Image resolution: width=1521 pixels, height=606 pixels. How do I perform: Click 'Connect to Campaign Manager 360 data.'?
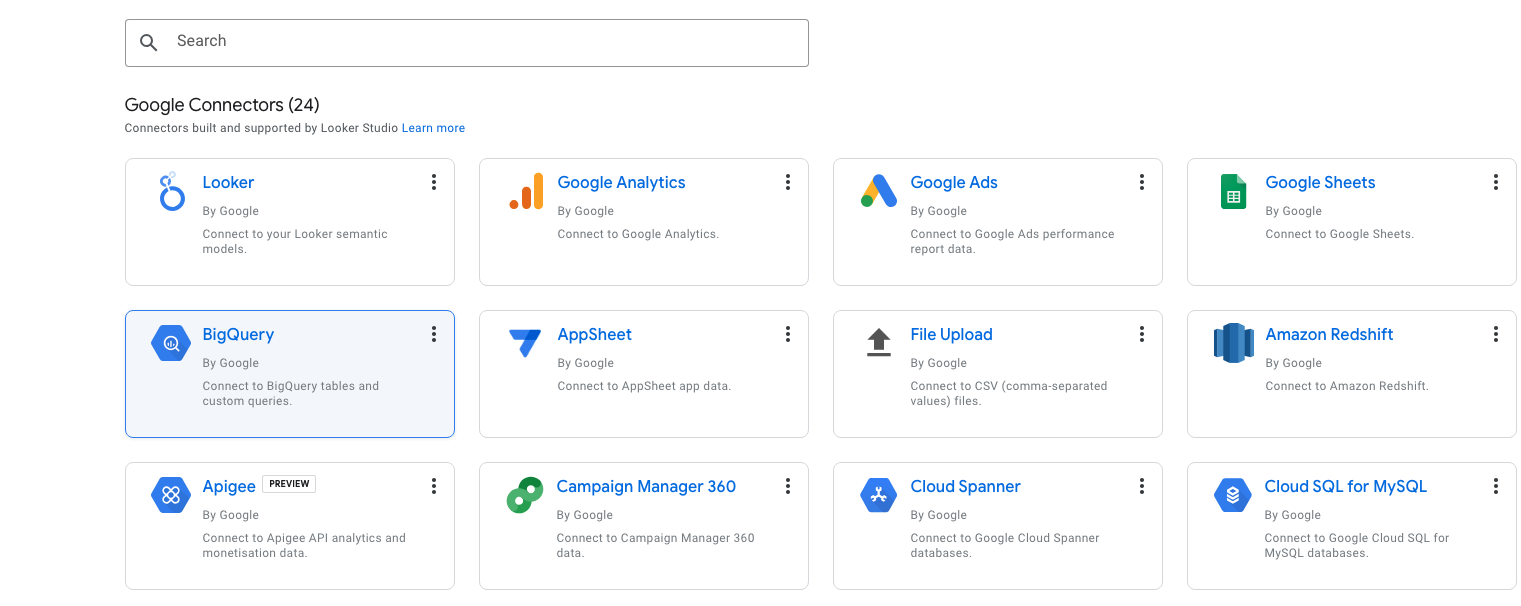point(656,546)
